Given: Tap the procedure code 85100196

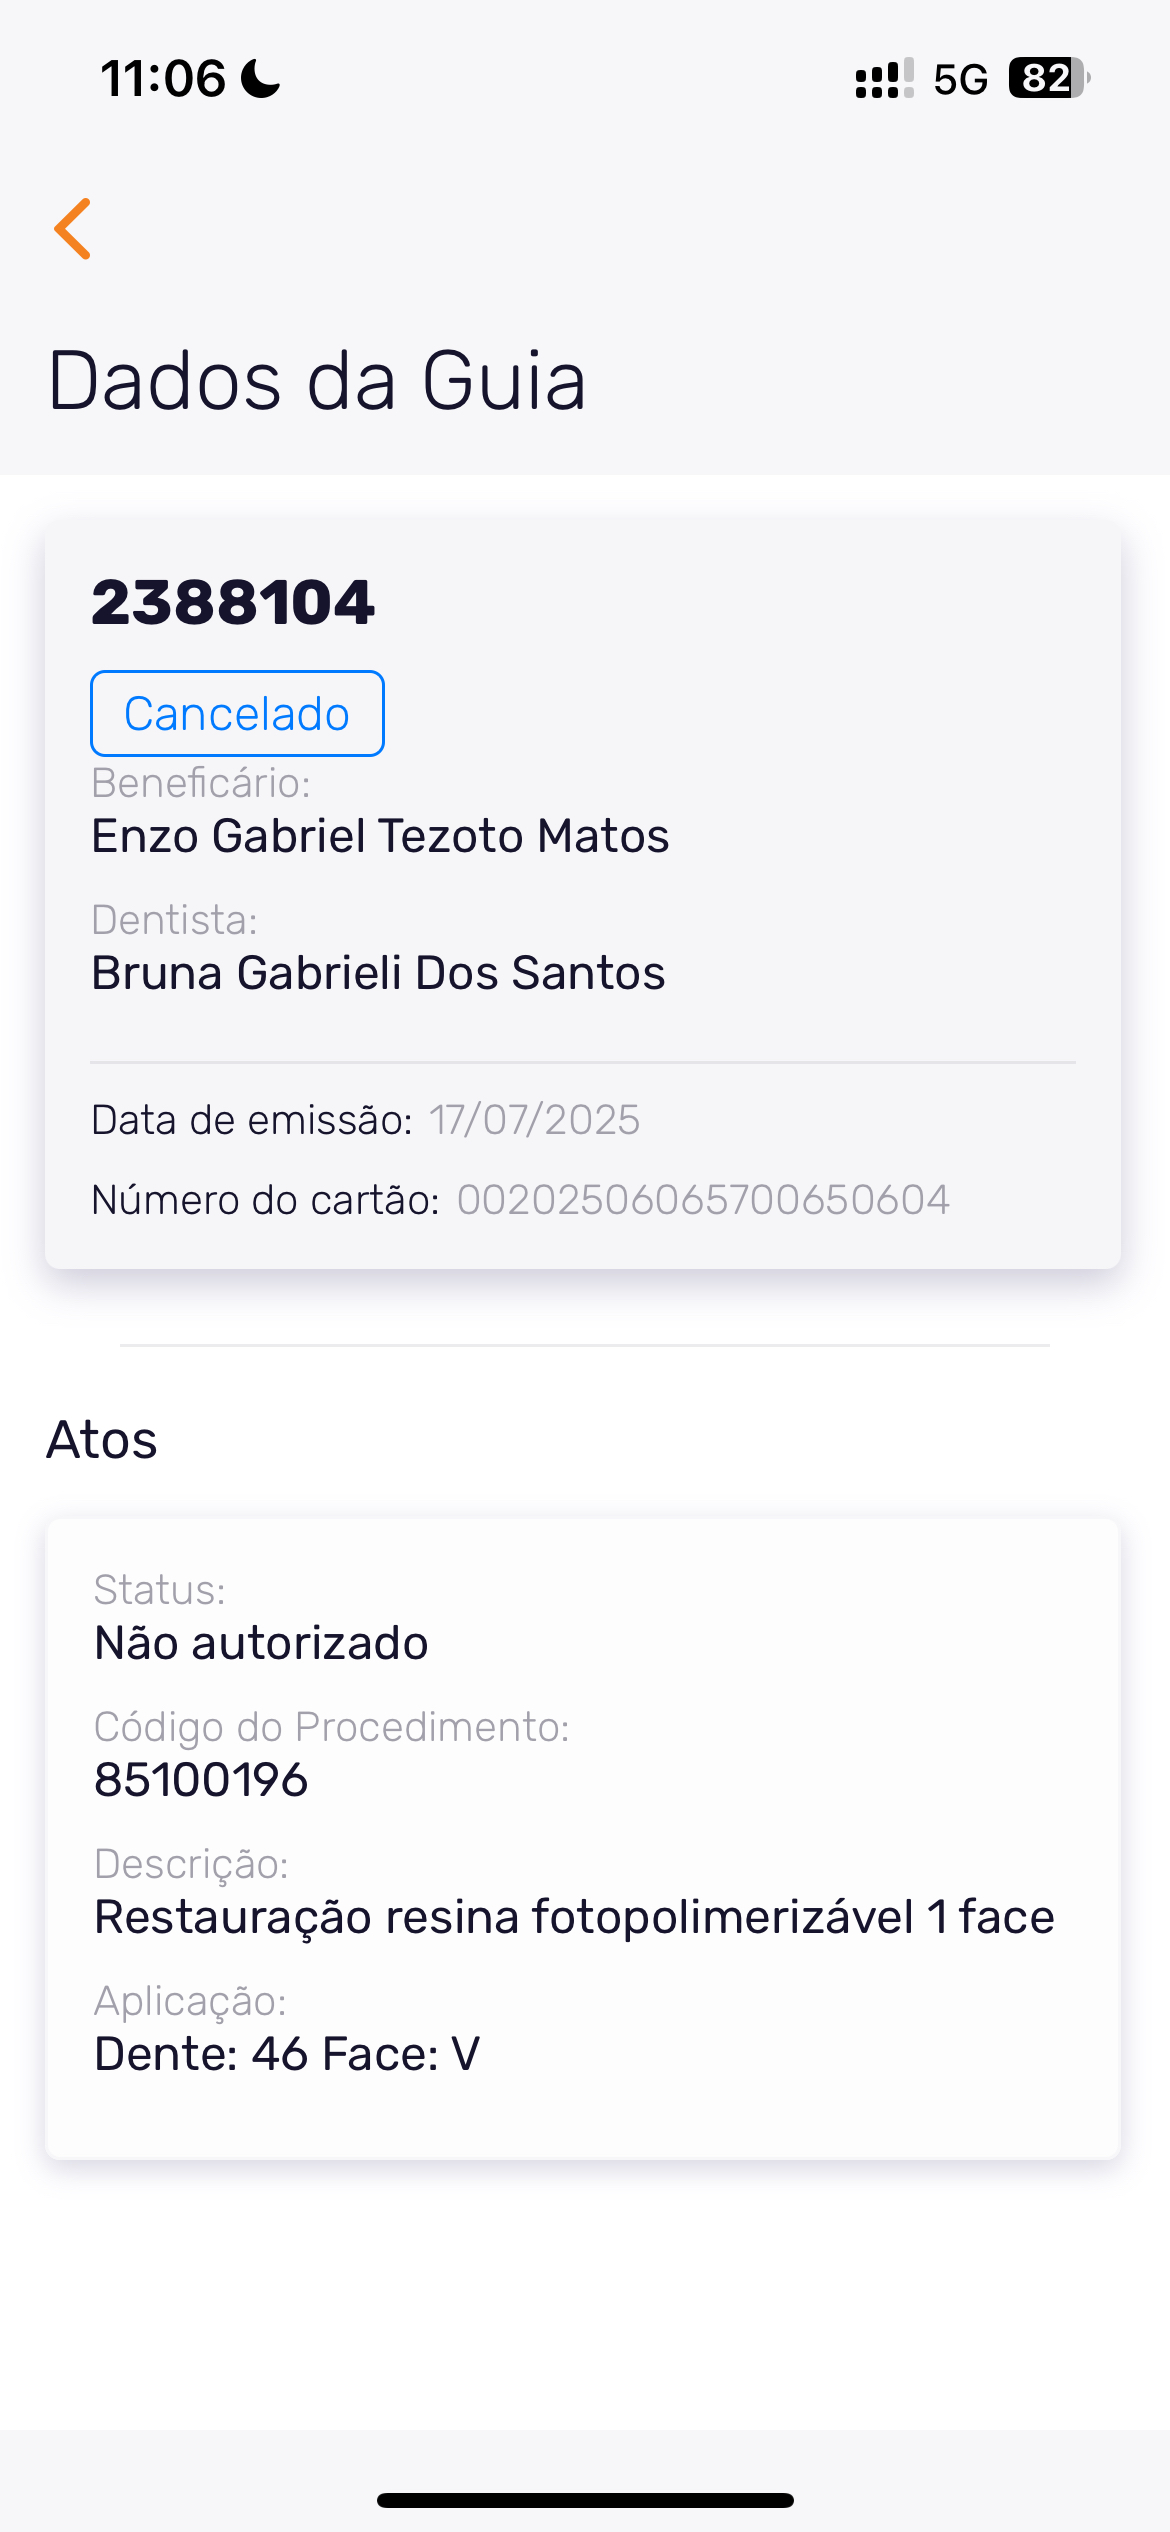Looking at the screenshot, I should 201,1780.
